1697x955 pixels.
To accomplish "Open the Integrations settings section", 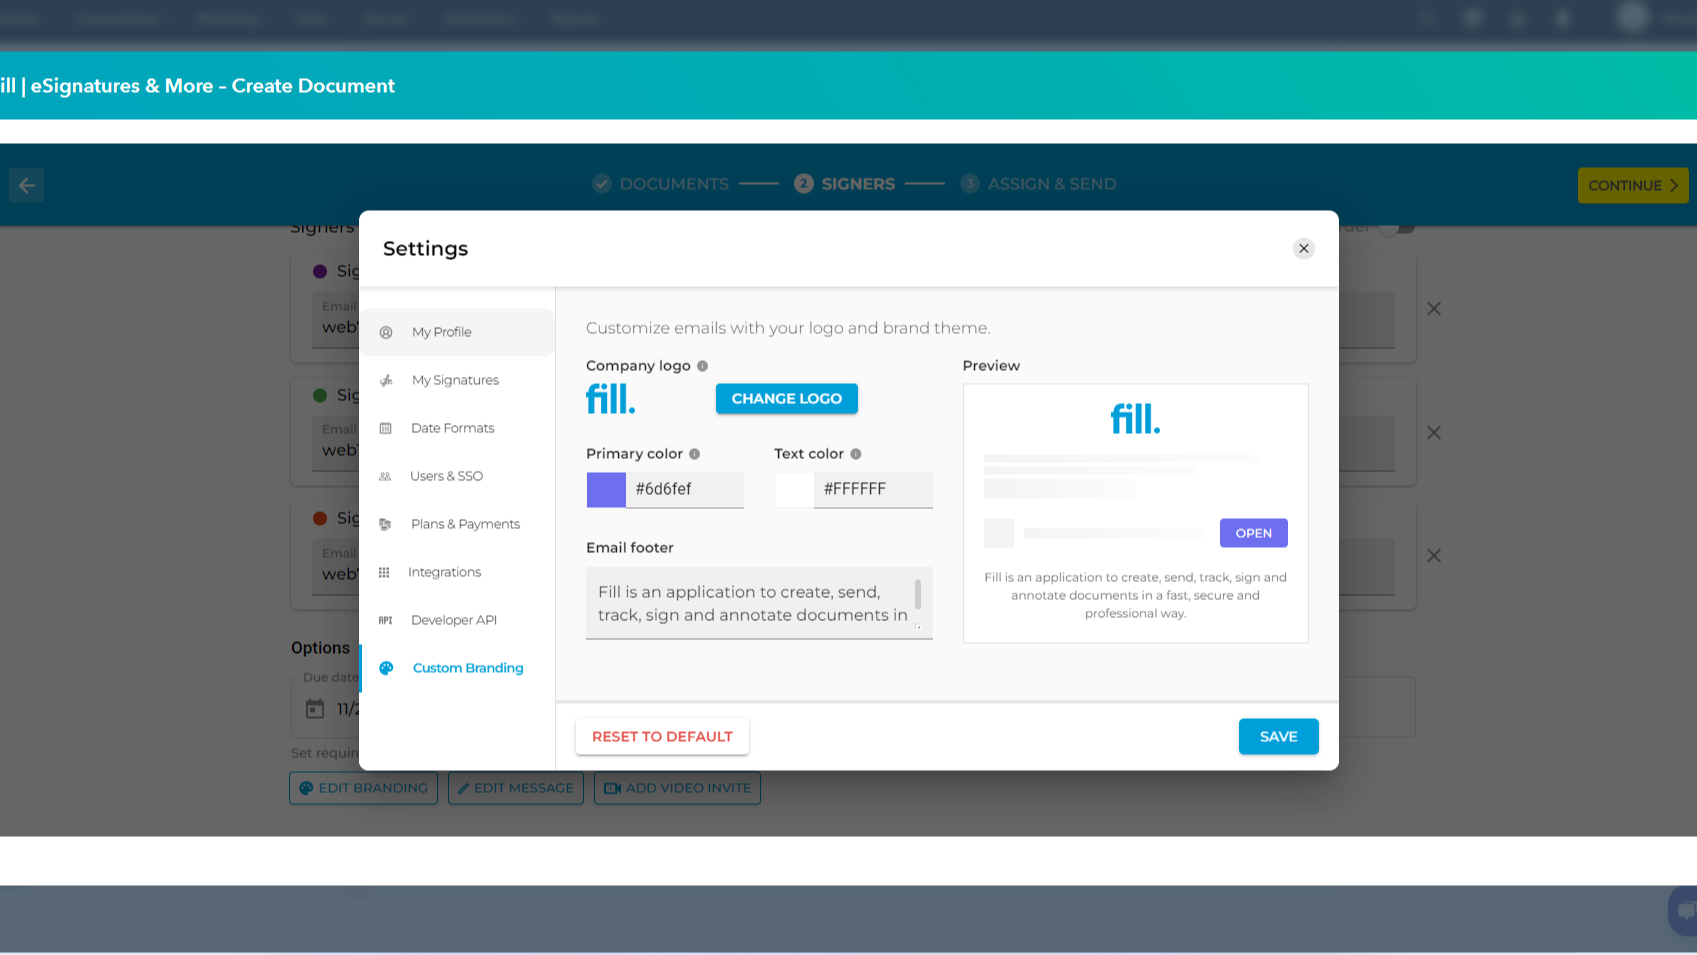I will coord(444,572).
